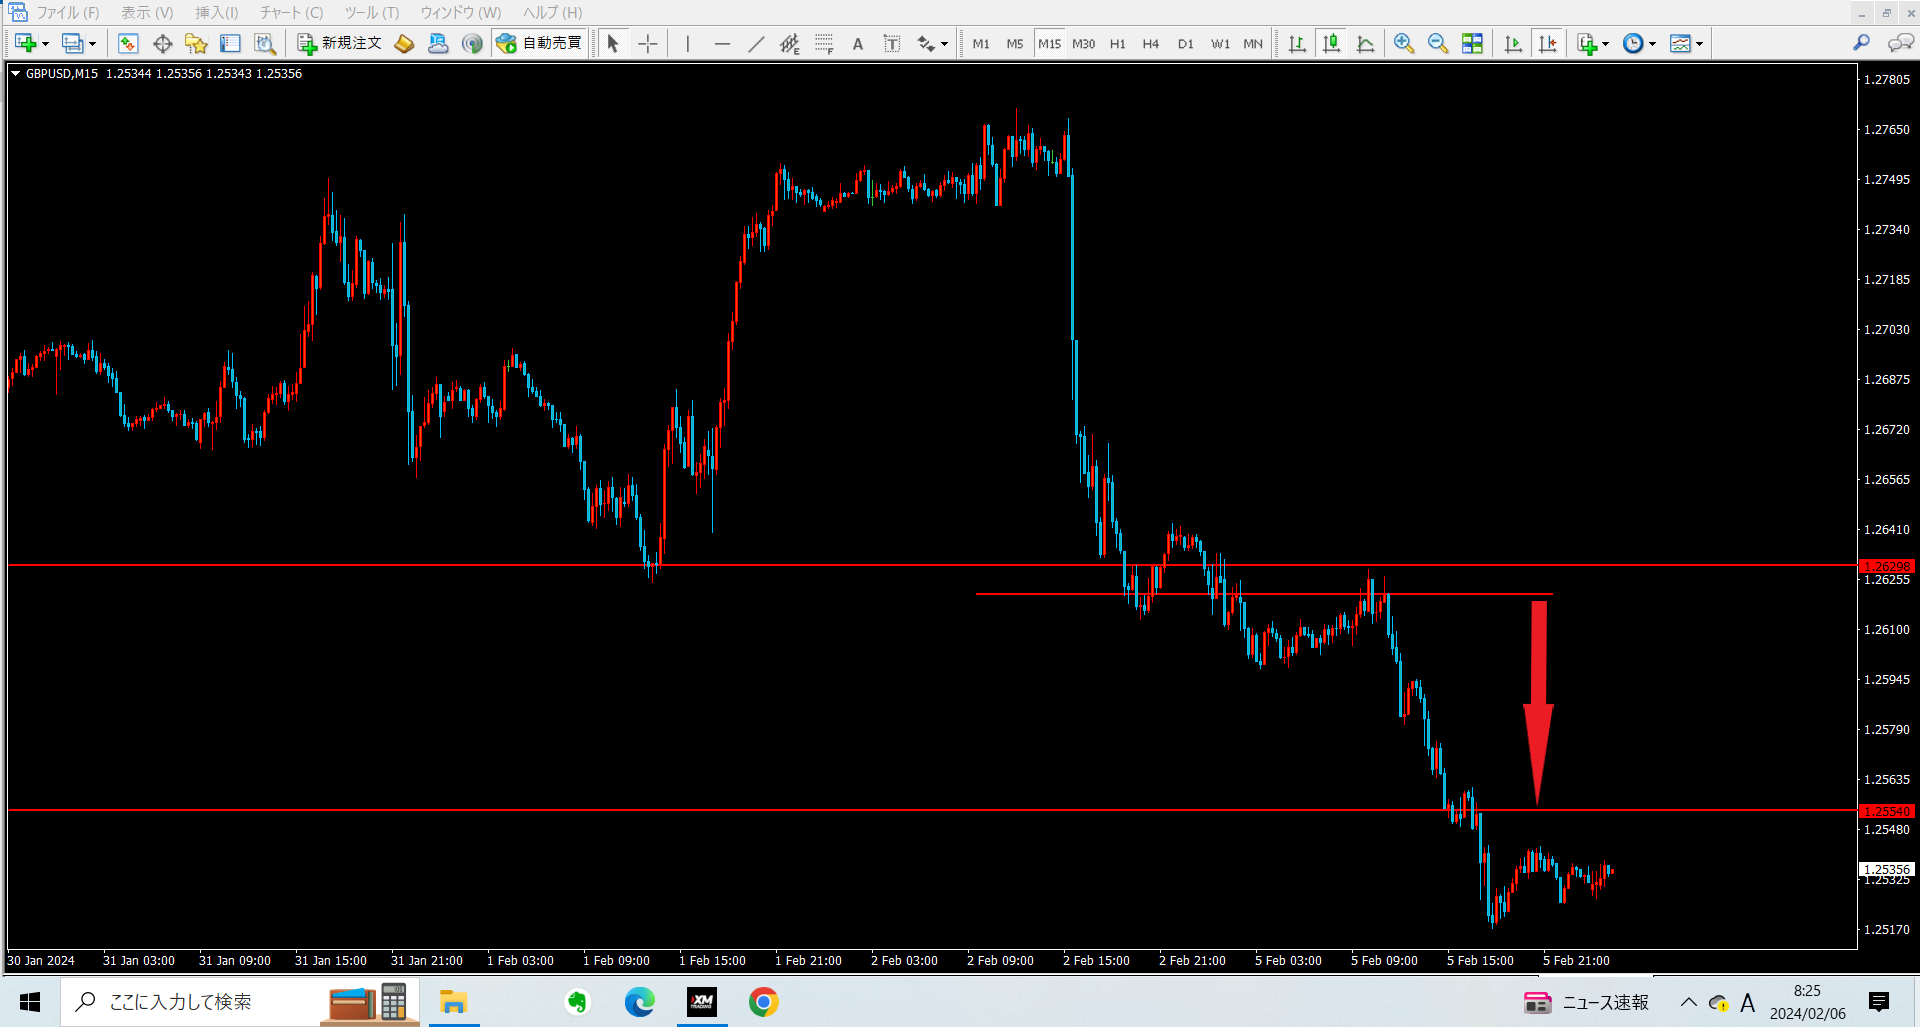Open the Strategy Tester icon
Screen dimensions: 1920x1027
pos(264,43)
